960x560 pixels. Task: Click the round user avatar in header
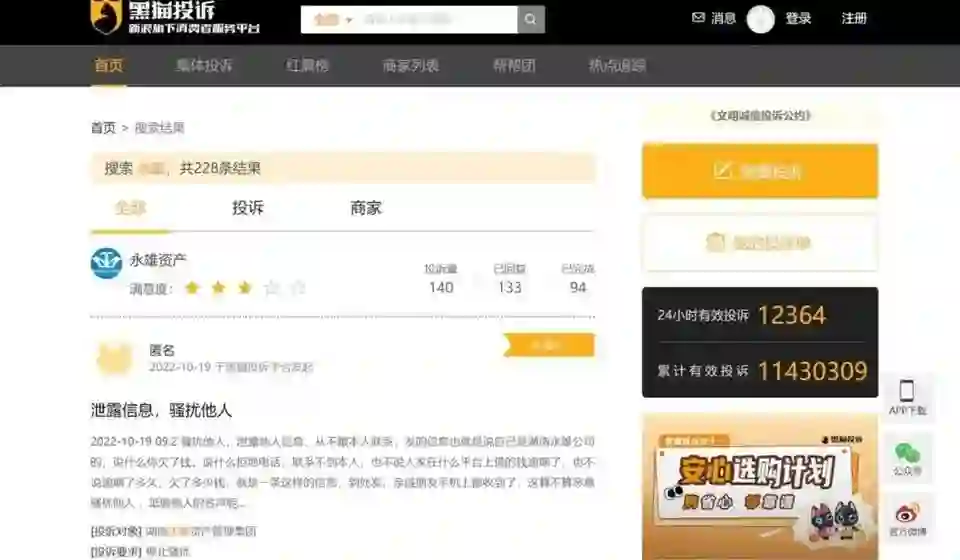coord(760,19)
